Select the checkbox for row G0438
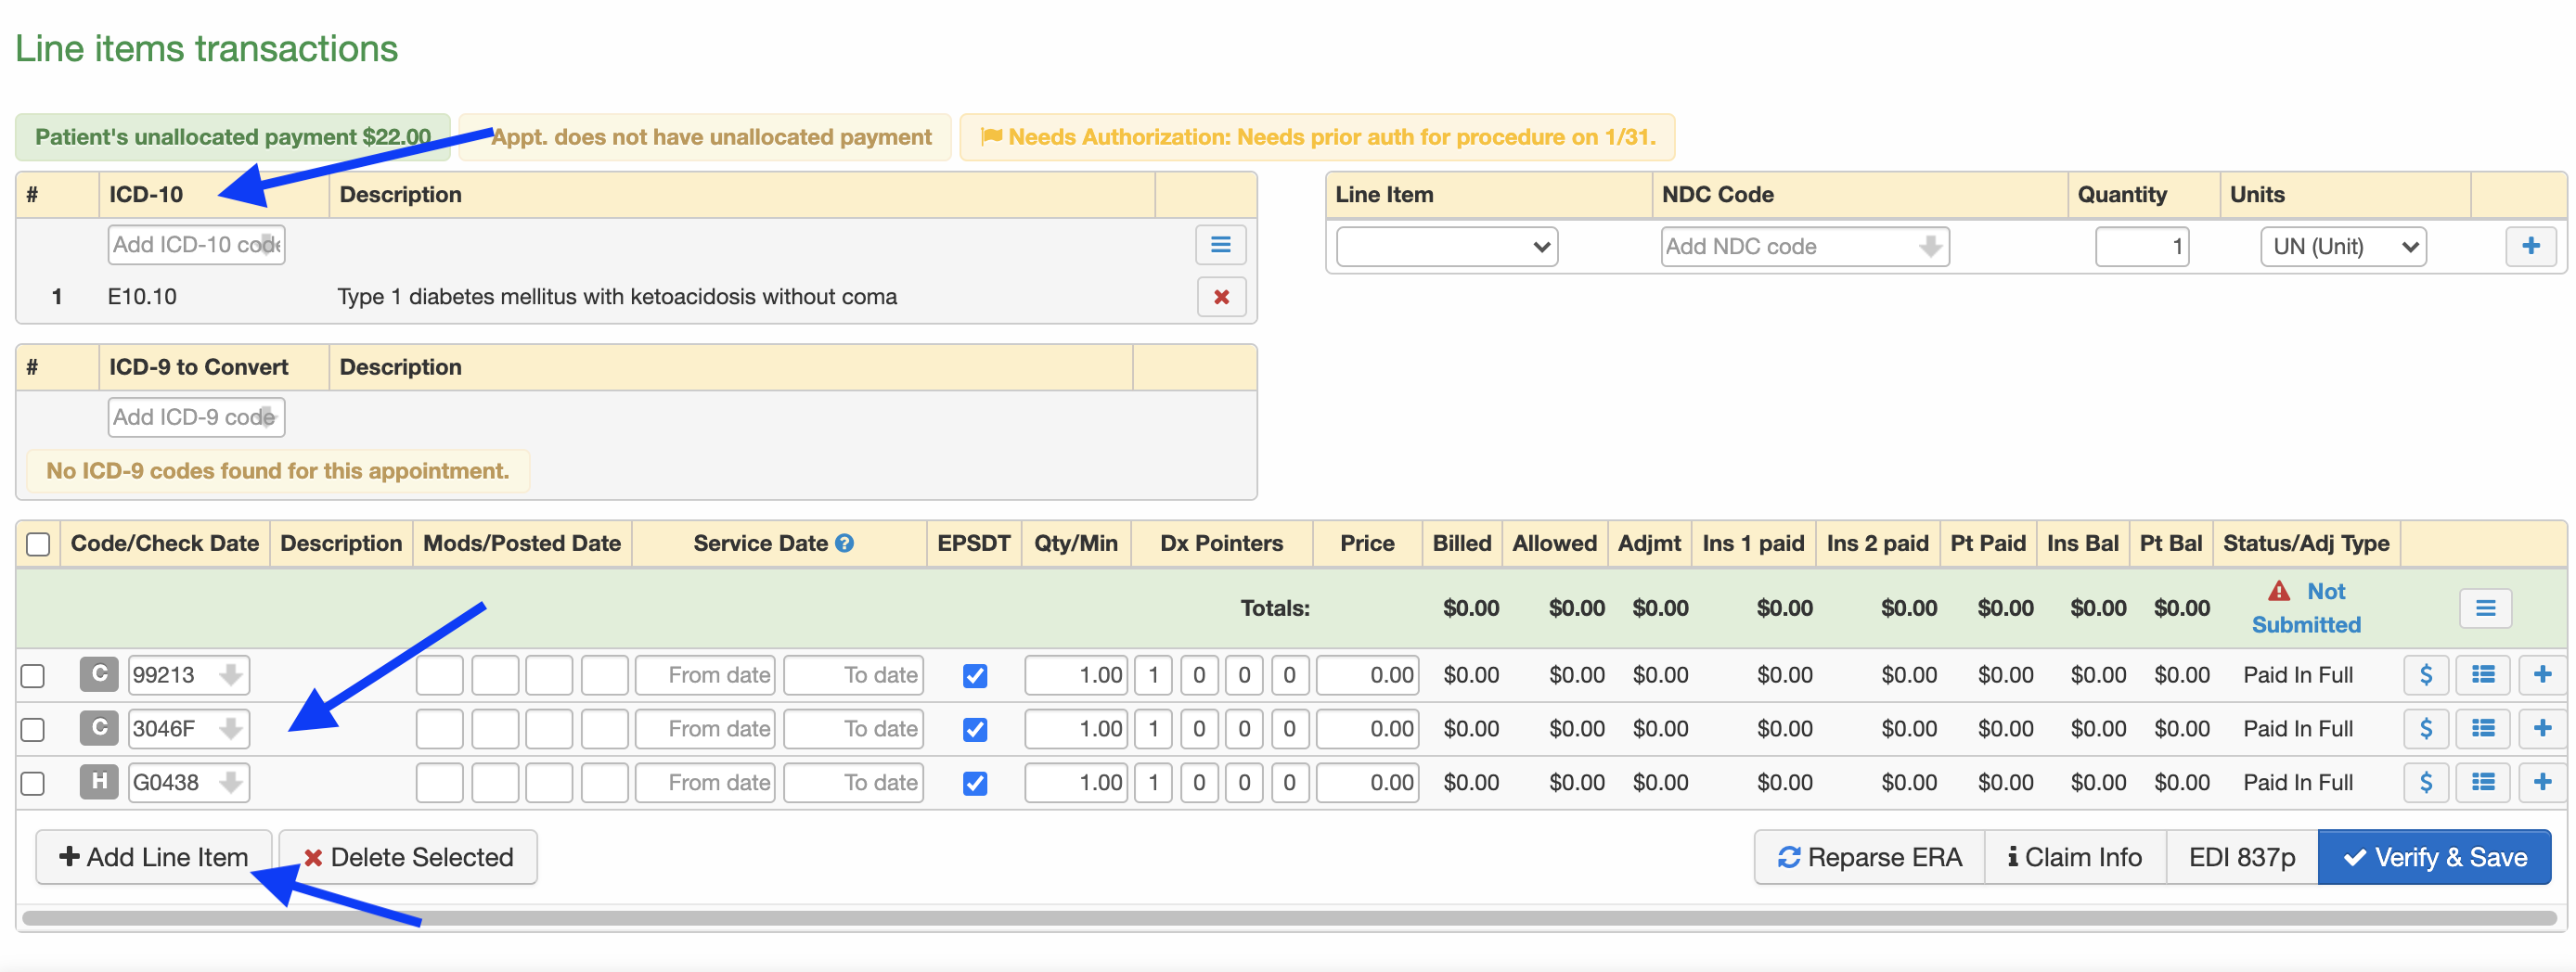2576x972 pixels. click(x=33, y=784)
